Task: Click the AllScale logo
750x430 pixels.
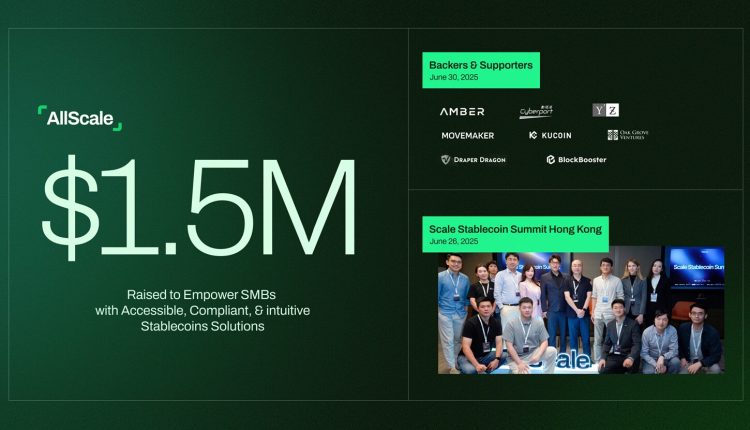Action: [80, 118]
